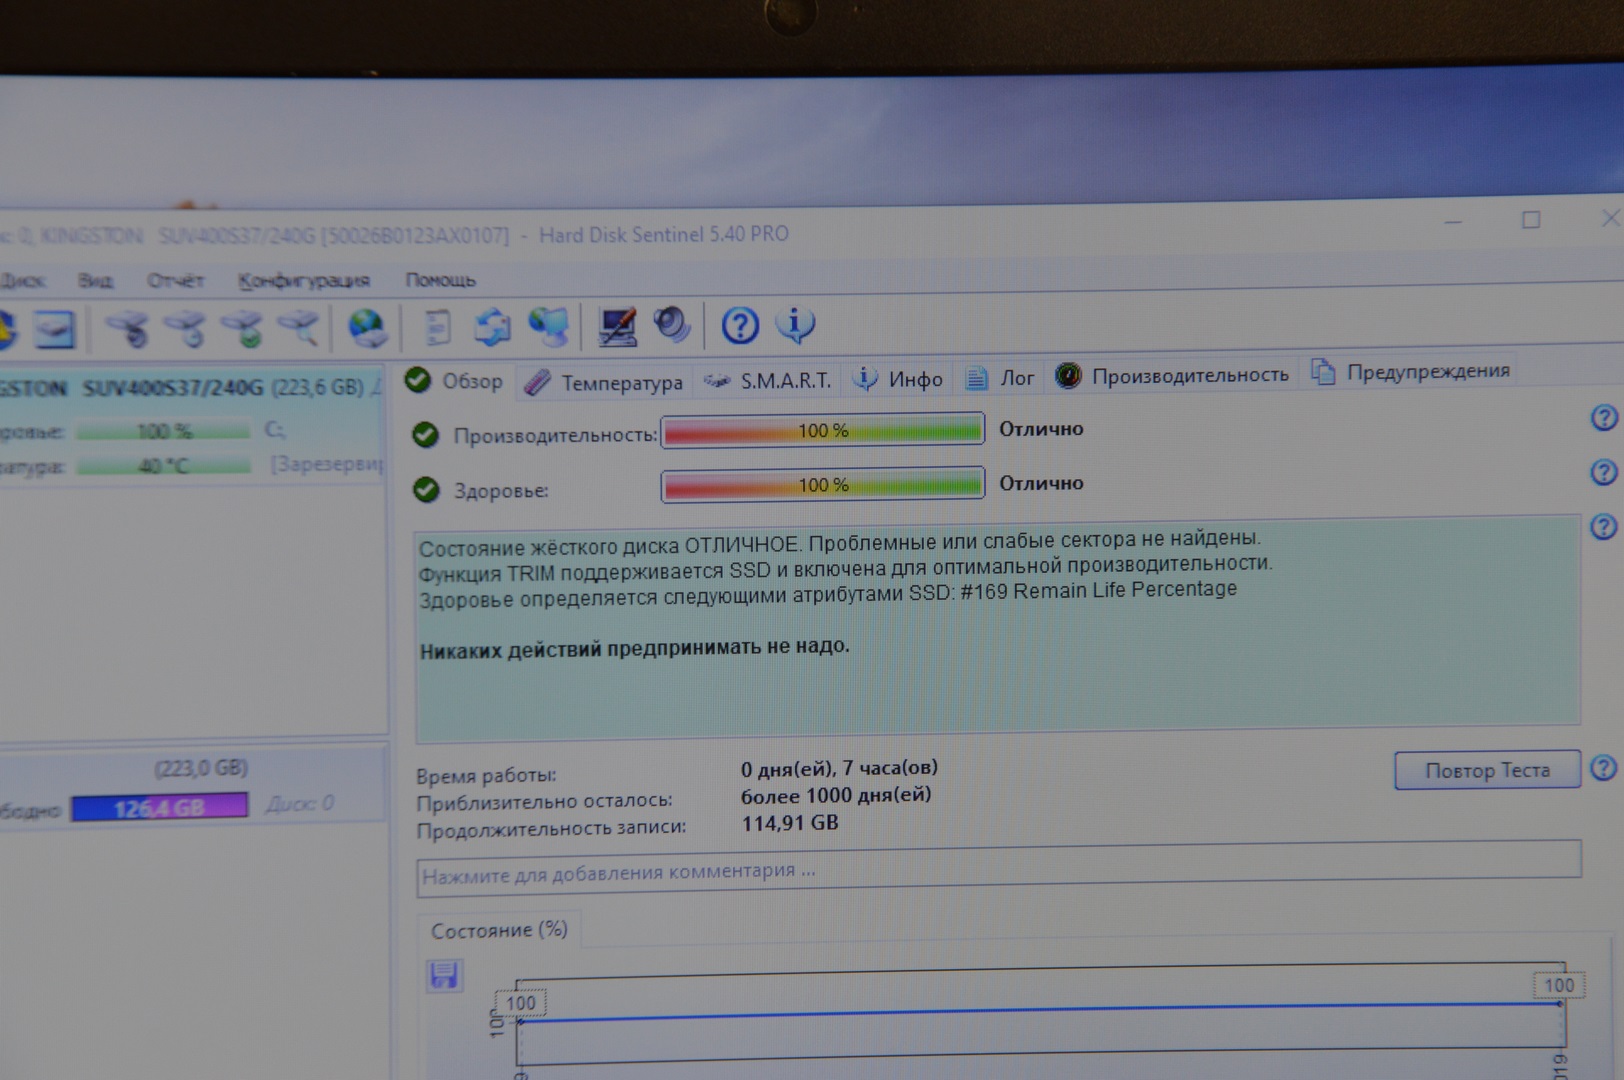
Task: Open the Отчёт menu
Action: 175,281
